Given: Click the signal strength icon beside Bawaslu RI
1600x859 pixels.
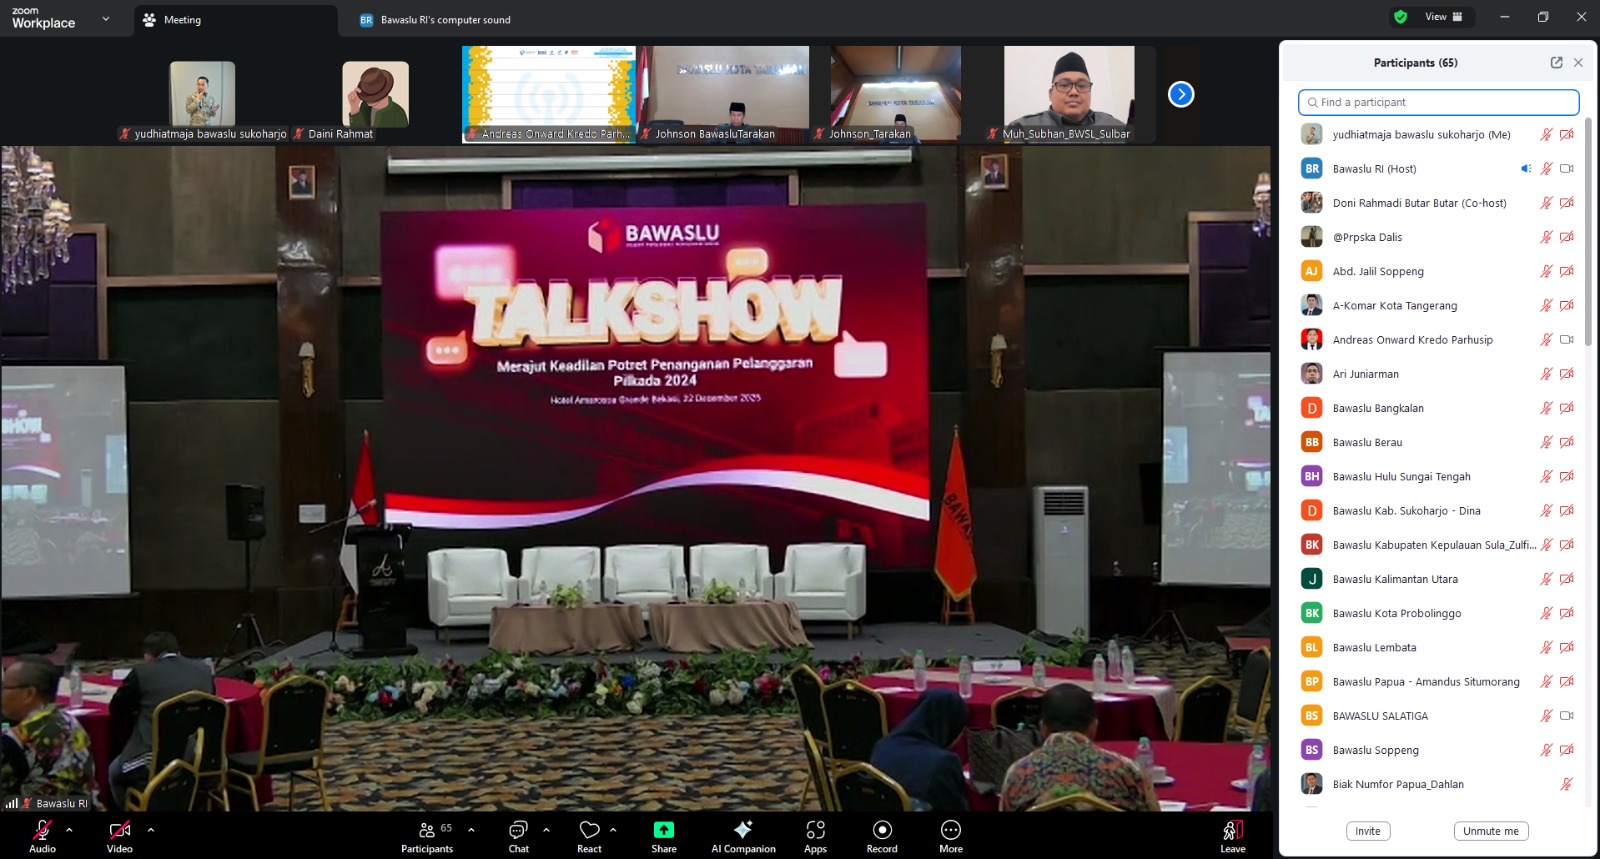Looking at the screenshot, I should click(x=12, y=803).
